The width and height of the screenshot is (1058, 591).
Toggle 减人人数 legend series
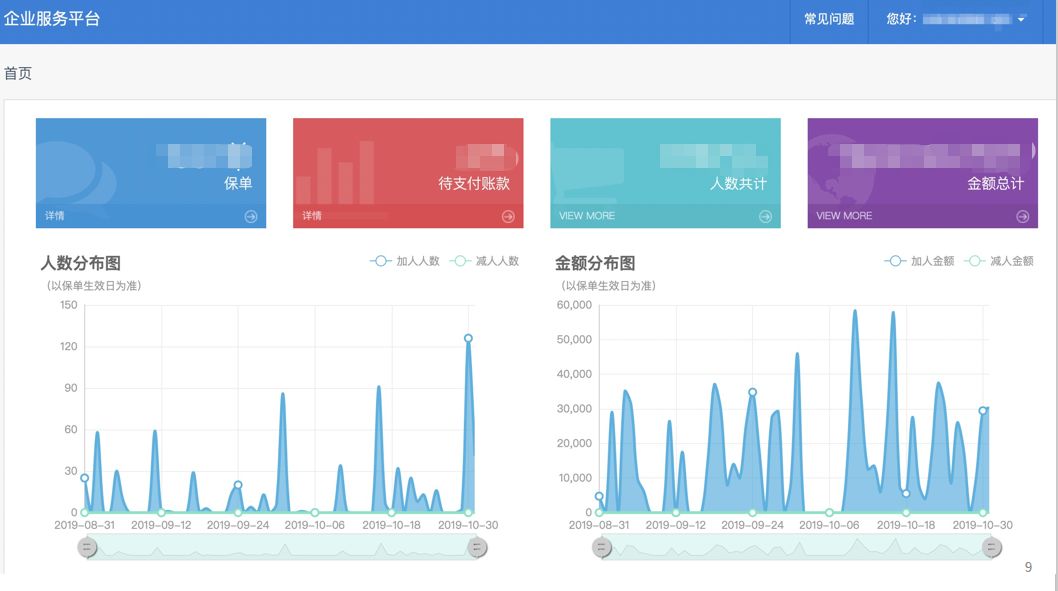(x=485, y=261)
